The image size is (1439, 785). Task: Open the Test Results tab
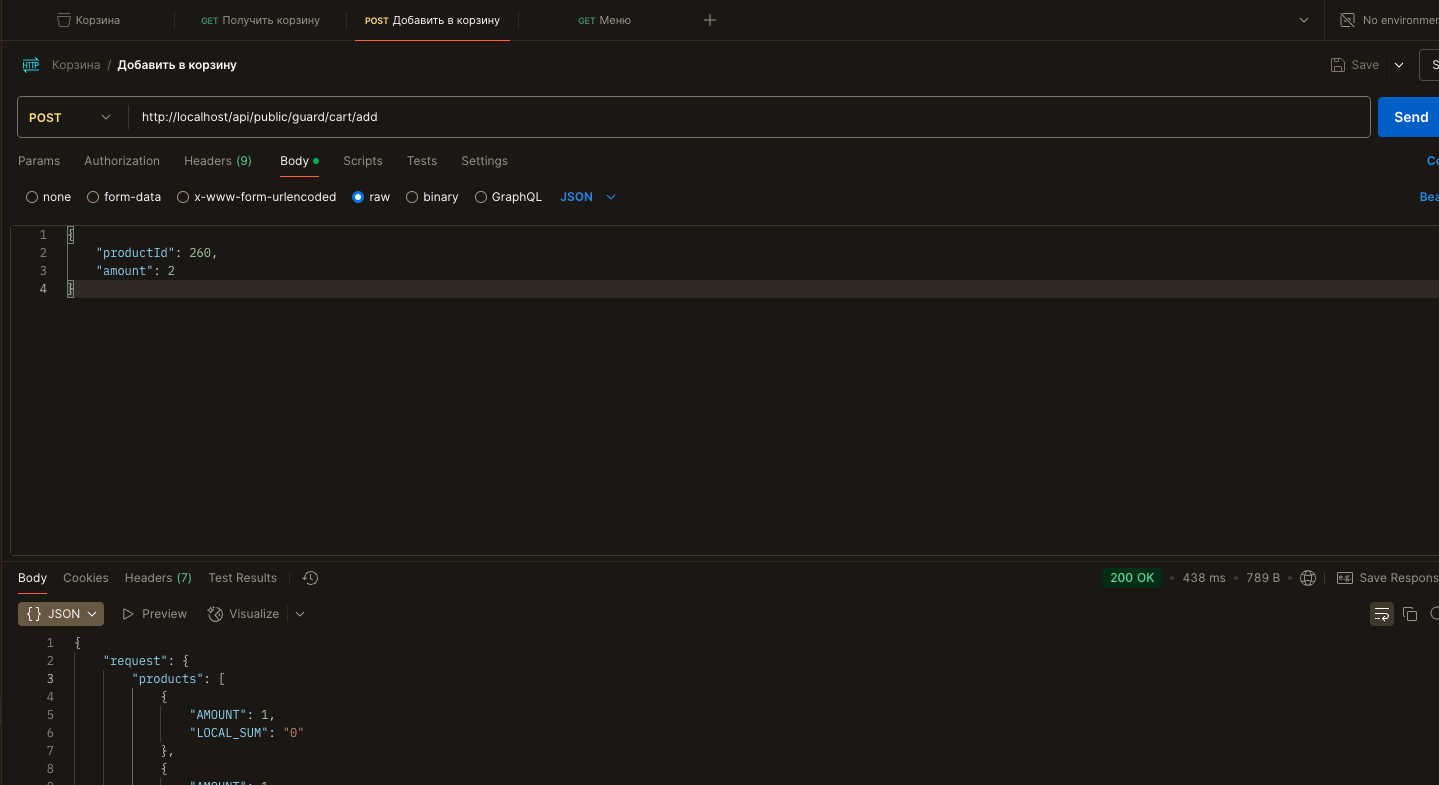(242, 578)
